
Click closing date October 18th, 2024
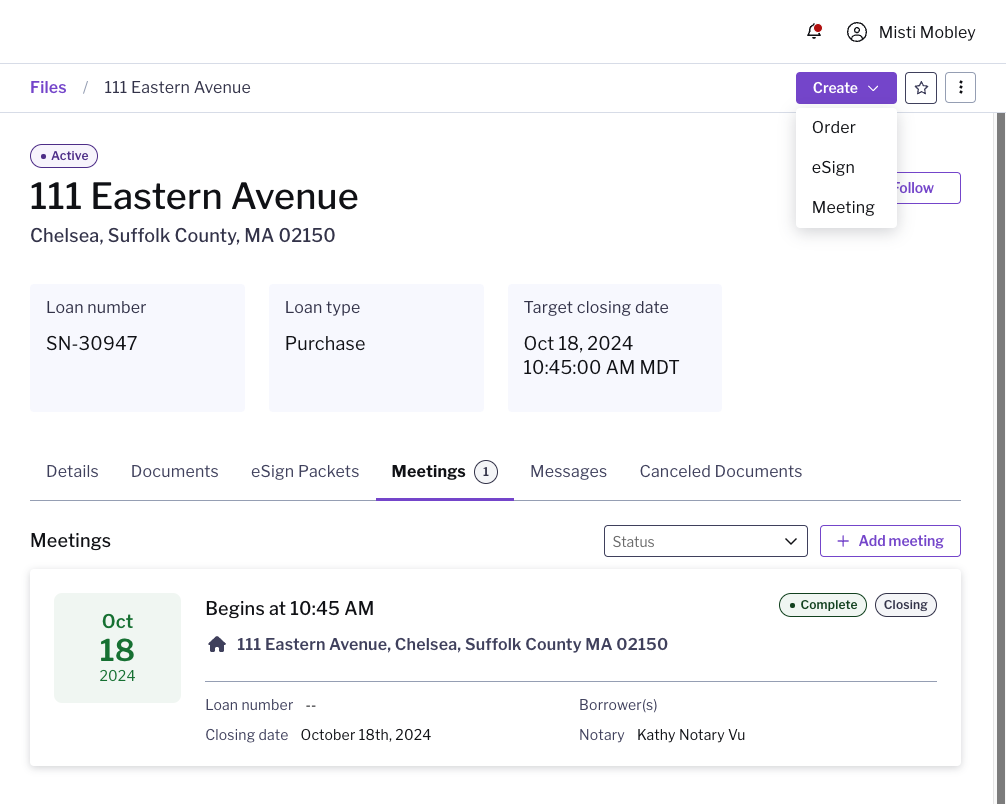pos(366,735)
